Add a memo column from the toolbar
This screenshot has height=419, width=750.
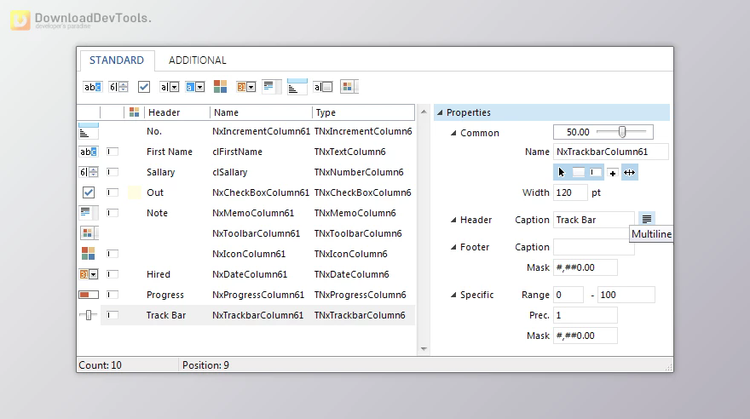pos(271,87)
